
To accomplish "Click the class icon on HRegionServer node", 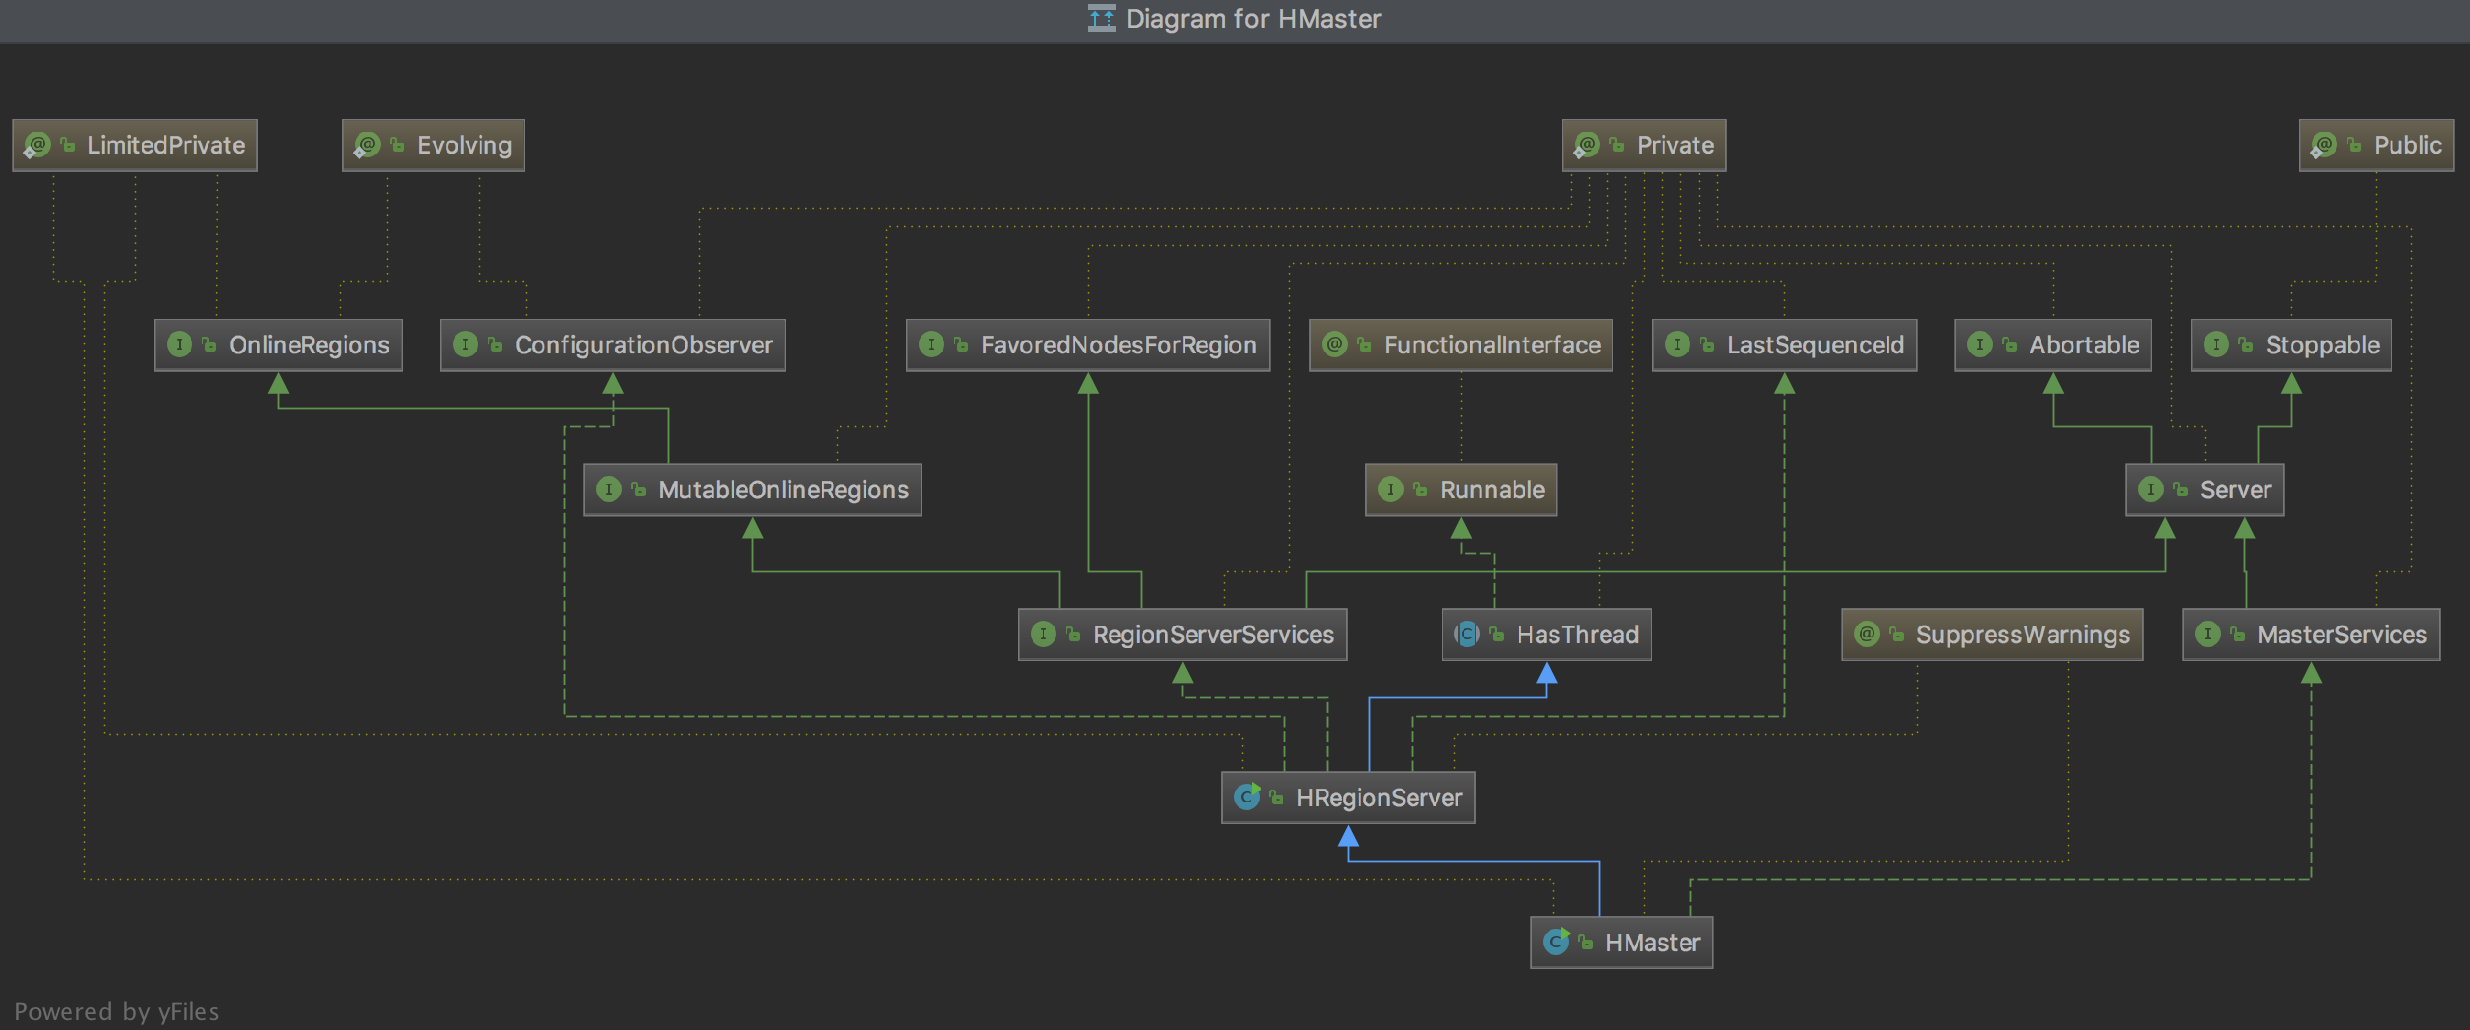I will click(x=1247, y=797).
